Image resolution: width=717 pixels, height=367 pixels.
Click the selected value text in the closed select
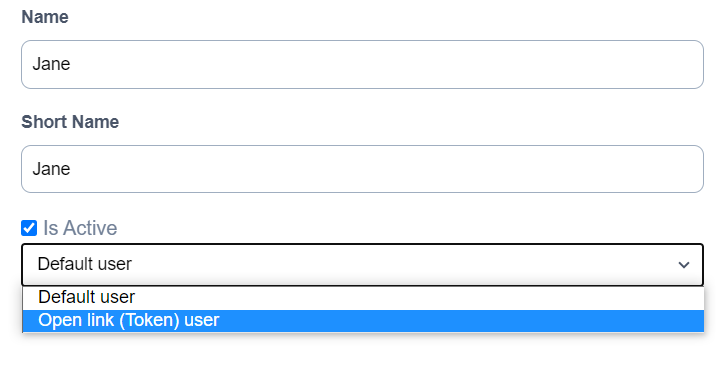(85, 264)
